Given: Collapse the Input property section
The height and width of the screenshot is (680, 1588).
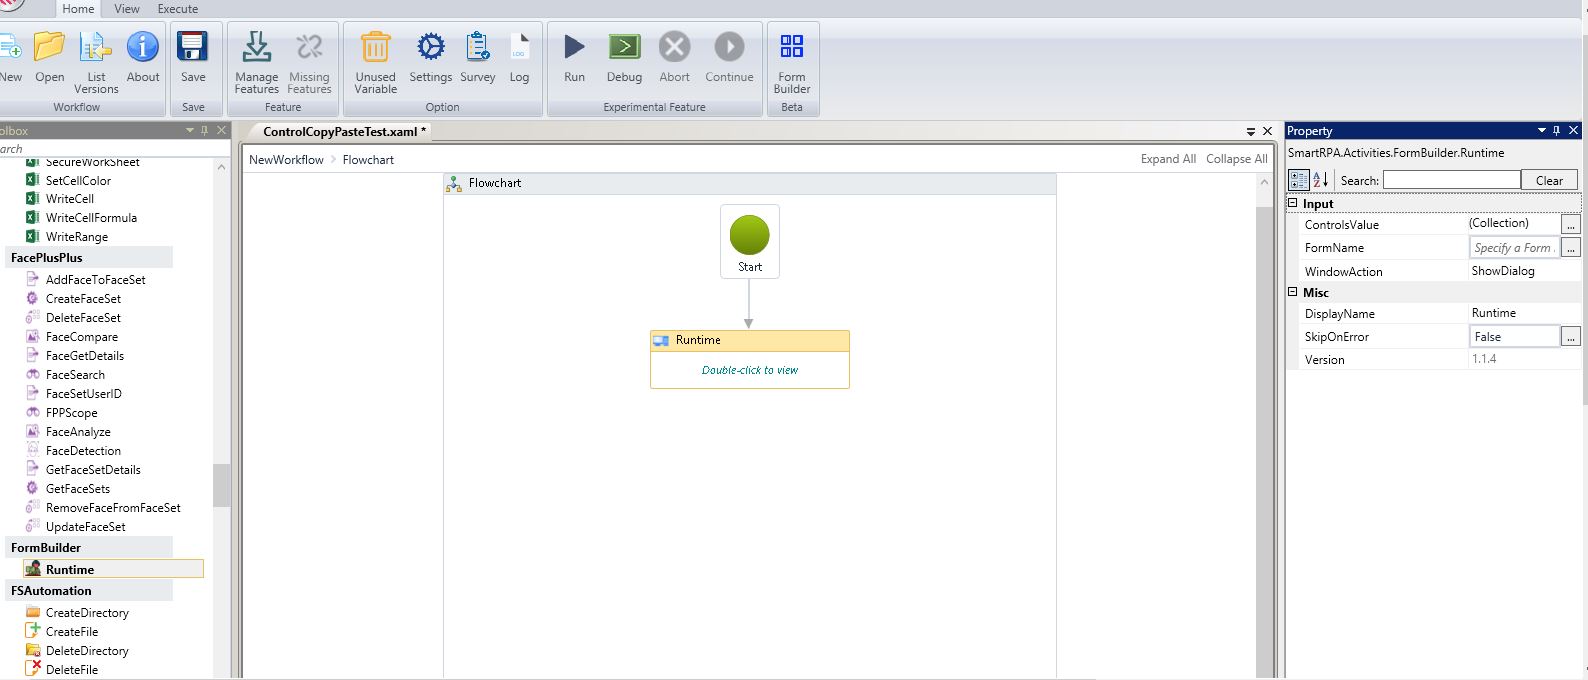Looking at the screenshot, I should tap(1292, 203).
